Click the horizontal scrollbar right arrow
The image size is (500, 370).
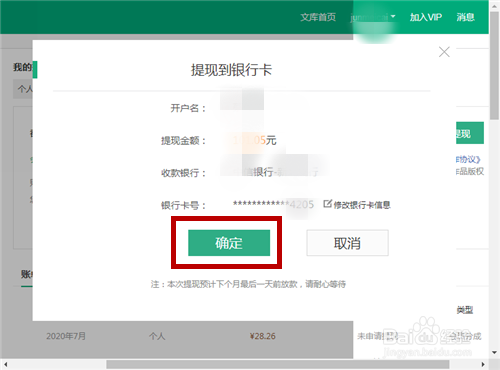click(484, 365)
